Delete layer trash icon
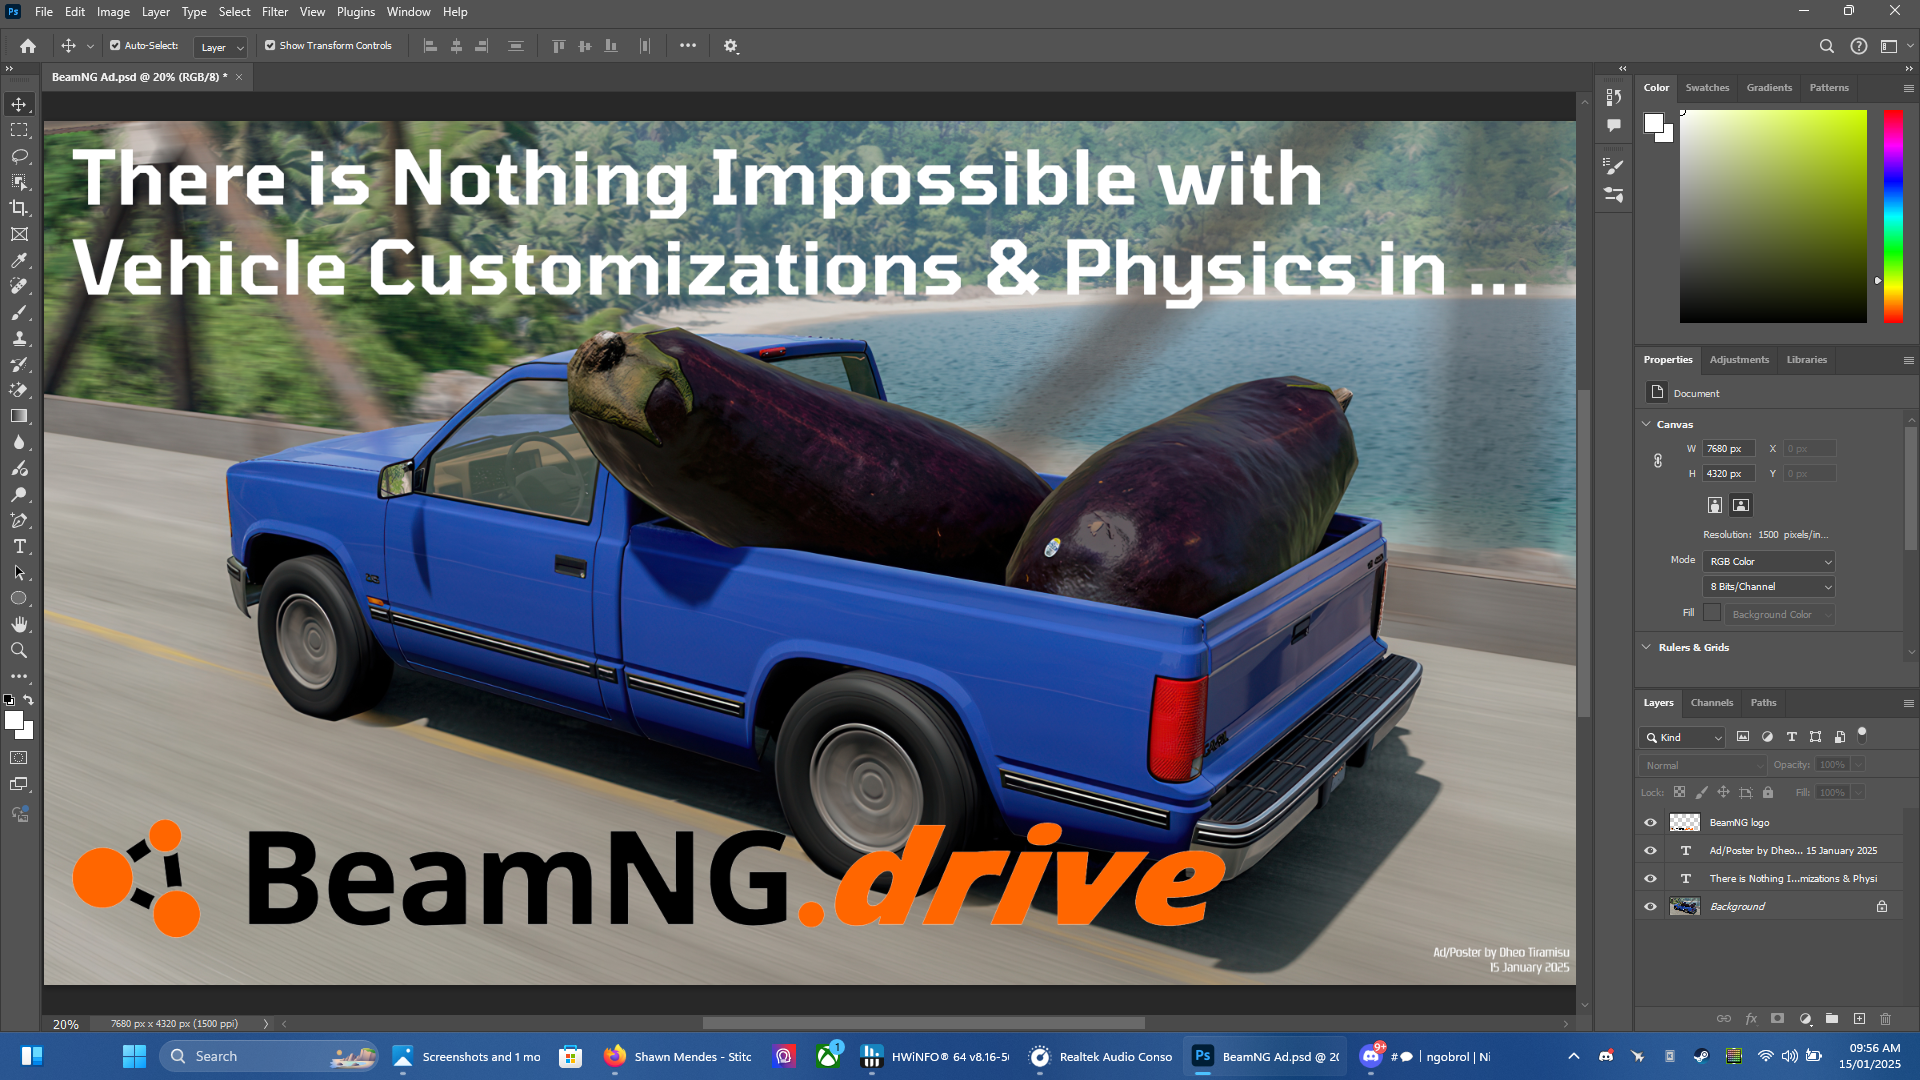Image resolution: width=1920 pixels, height=1080 pixels. [1886, 1019]
